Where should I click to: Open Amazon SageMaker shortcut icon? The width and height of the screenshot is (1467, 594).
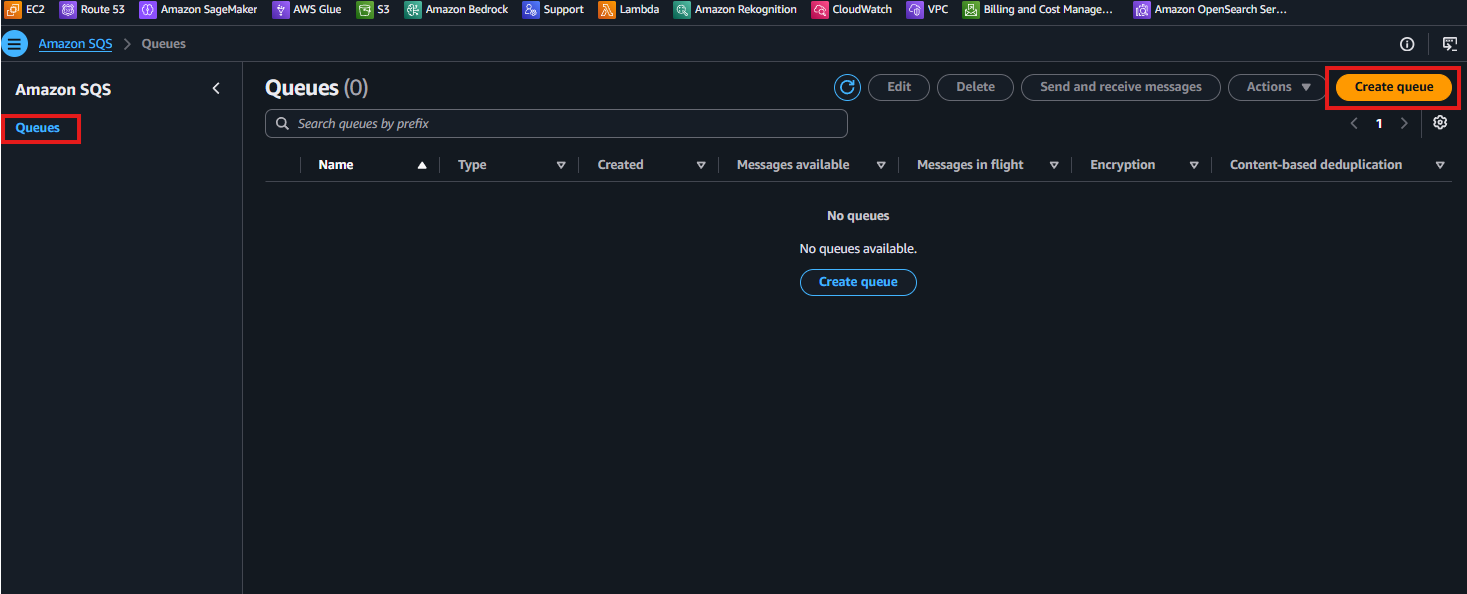click(x=148, y=10)
